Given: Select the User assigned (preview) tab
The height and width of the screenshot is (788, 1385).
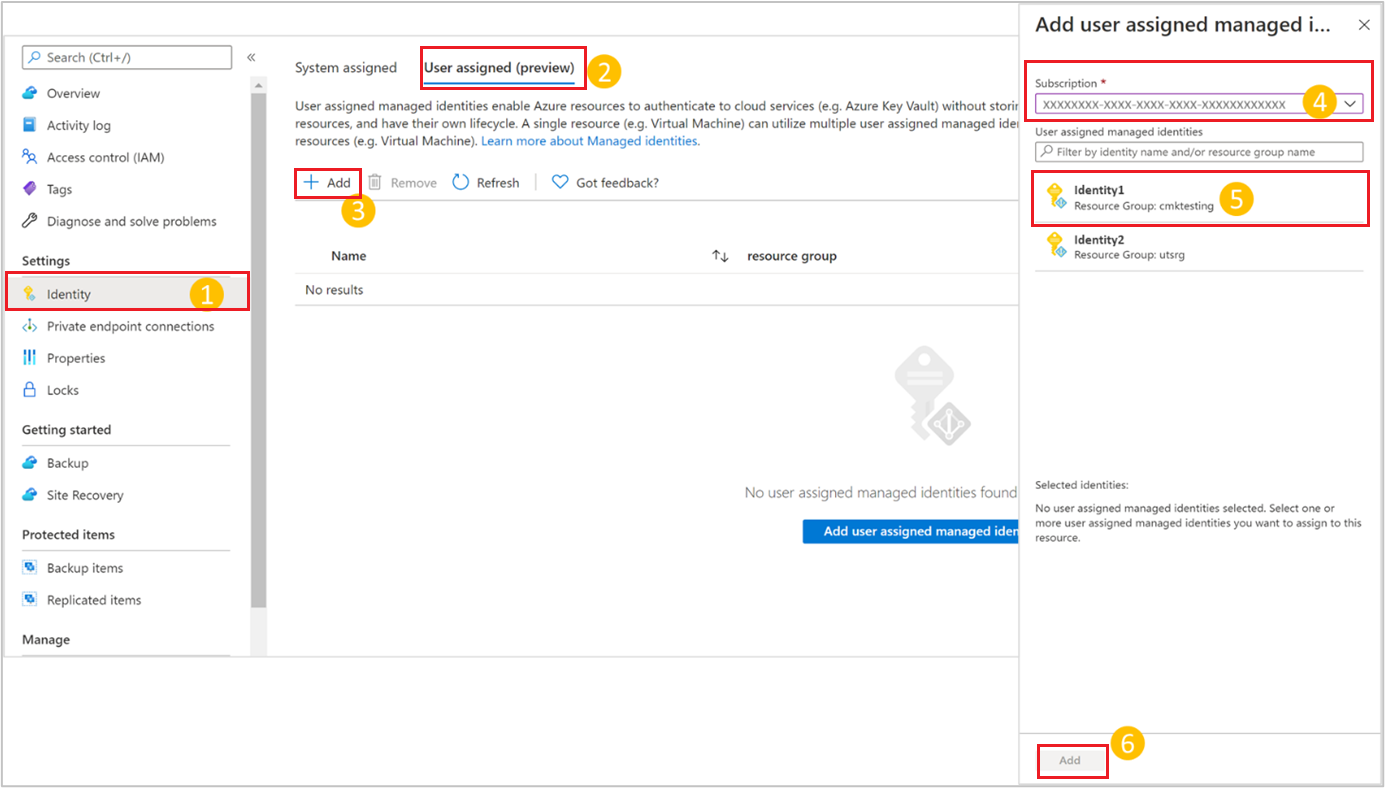Looking at the screenshot, I should coord(499,68).
